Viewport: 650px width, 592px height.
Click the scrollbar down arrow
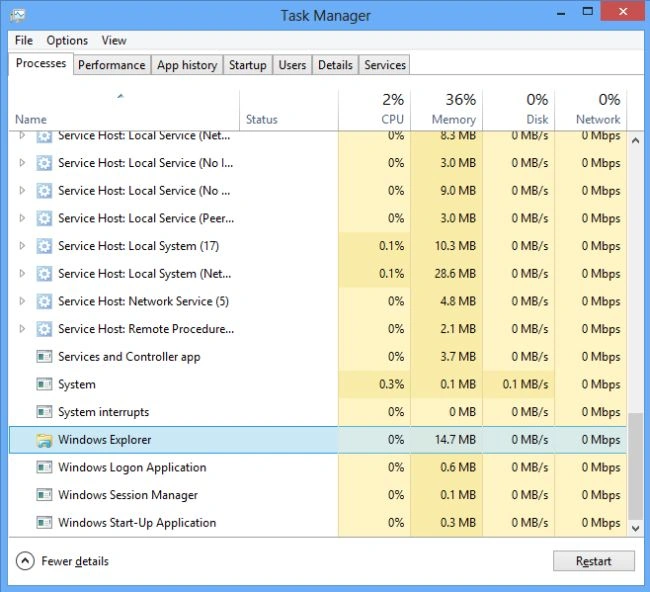tap(635, 528)
